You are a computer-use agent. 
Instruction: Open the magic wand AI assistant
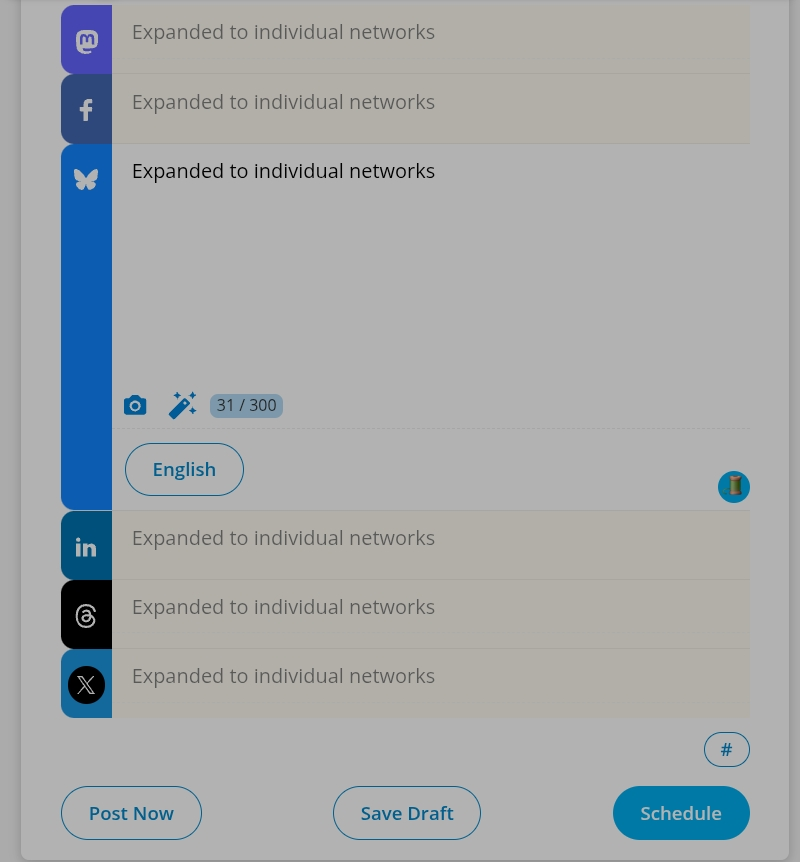pyautogui.click(x=182, y=405)
